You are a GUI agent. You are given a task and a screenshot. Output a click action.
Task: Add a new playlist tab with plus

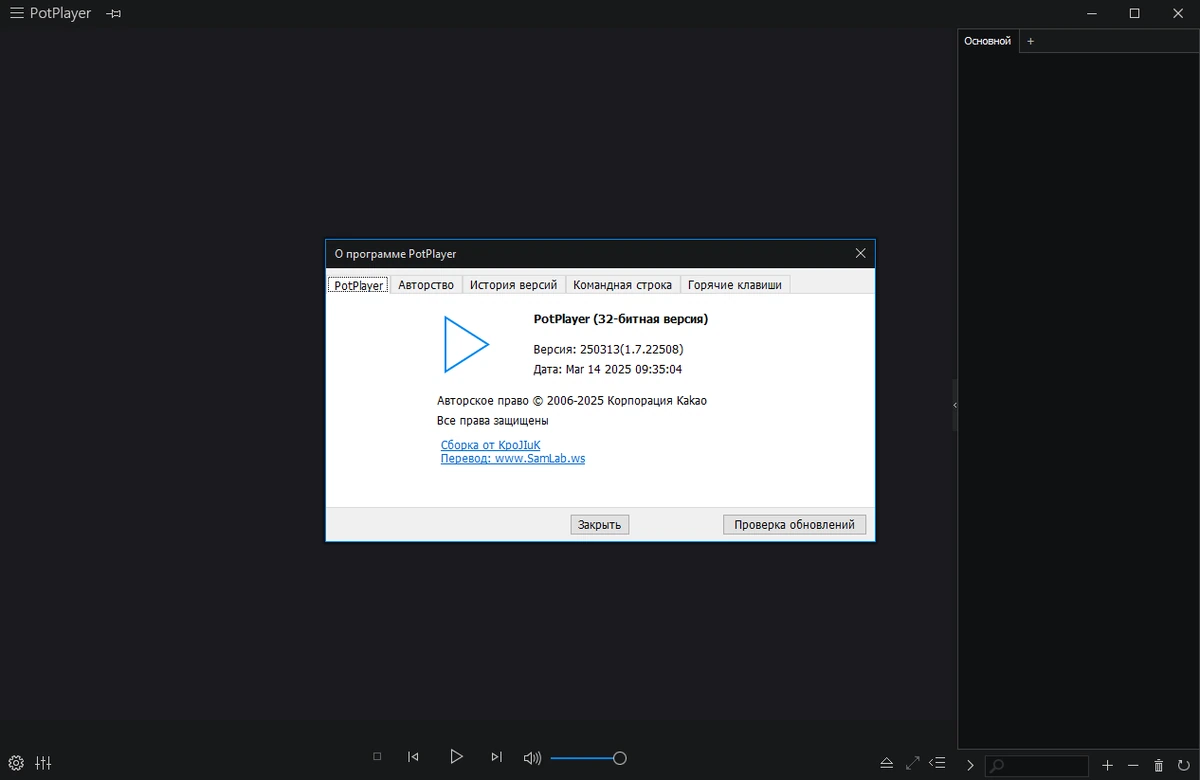pos(1031,41)
